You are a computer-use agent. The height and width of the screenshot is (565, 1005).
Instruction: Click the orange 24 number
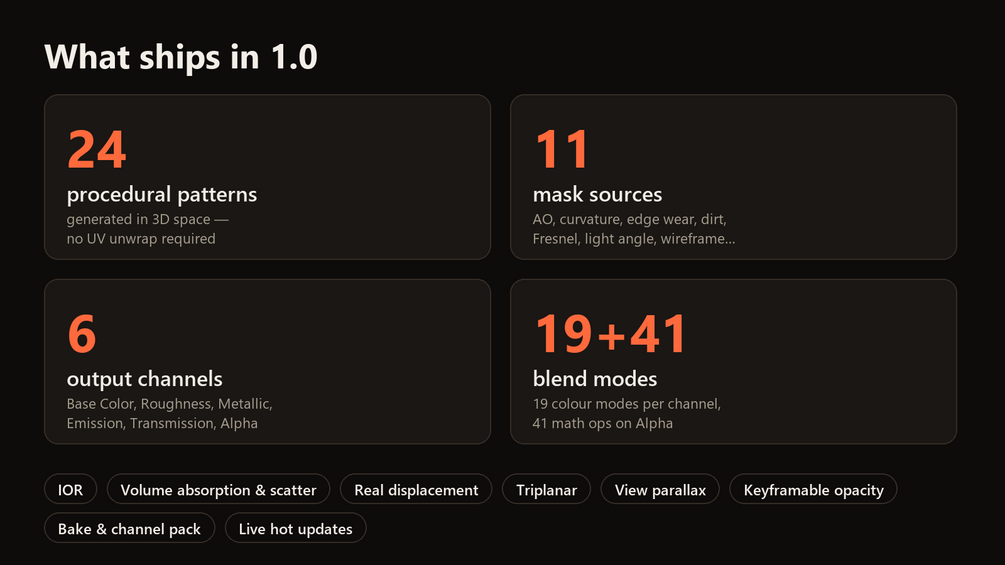(x=97, y=149)
